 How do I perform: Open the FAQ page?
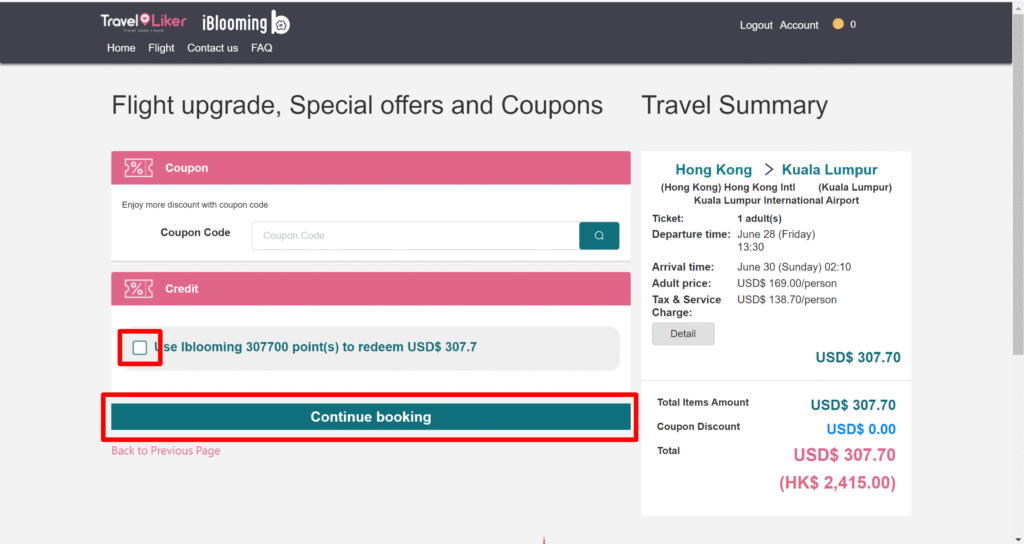[261, 48]
